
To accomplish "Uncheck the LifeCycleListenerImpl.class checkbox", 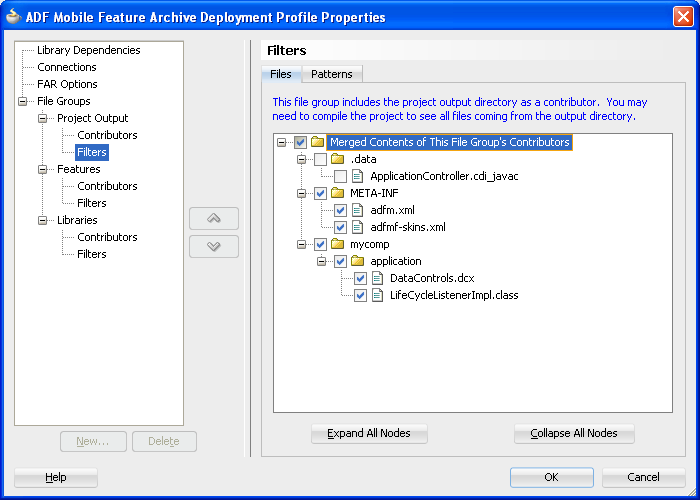I will (360, 296).
